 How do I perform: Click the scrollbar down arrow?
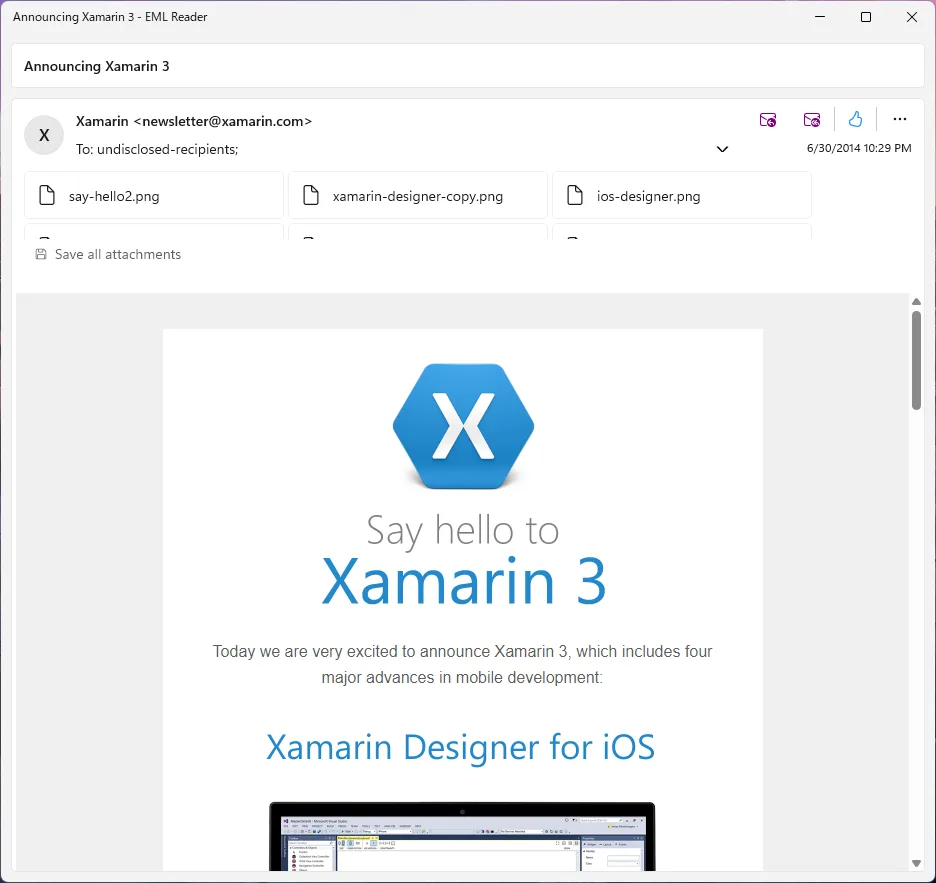[x=916, y=863]
